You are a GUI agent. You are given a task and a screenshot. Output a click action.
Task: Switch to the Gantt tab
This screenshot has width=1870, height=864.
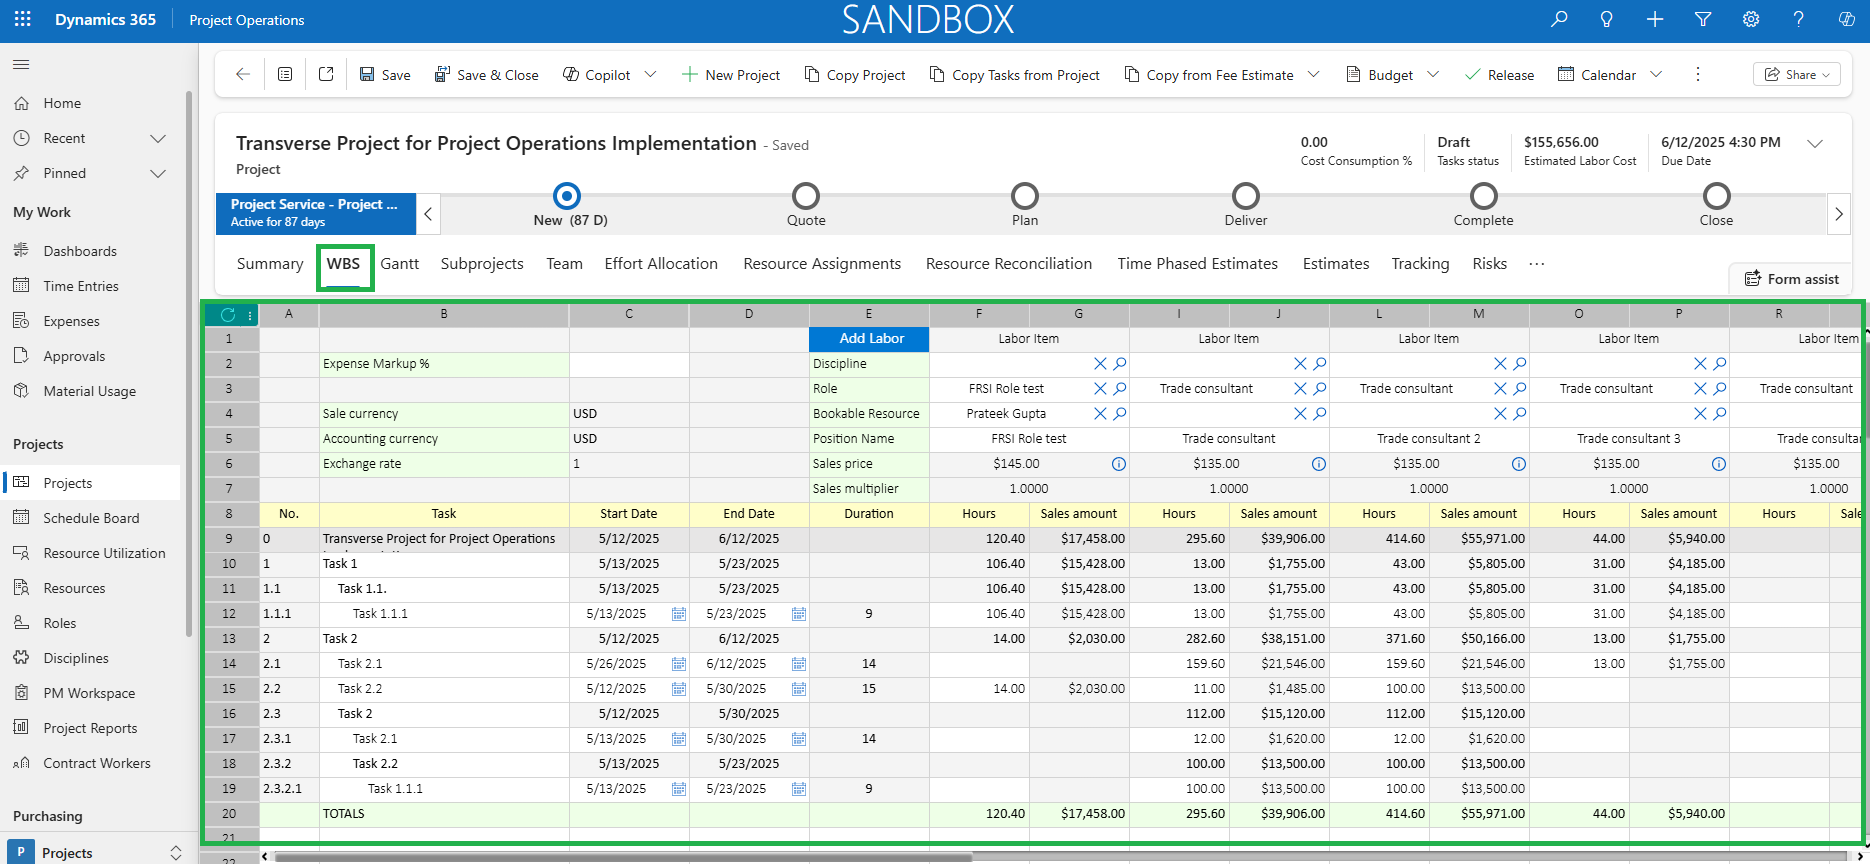point(399,264)
